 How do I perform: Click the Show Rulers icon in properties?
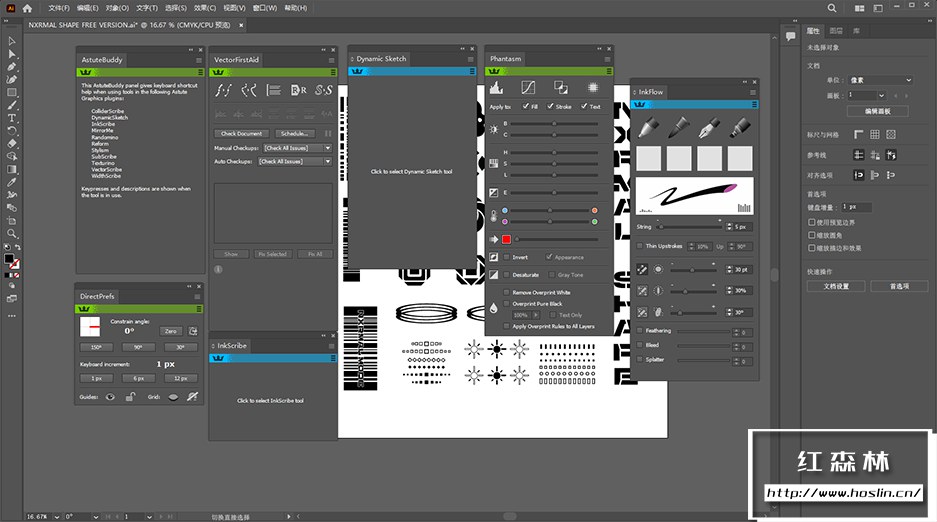pyautogui.click(x=859, y=134)
